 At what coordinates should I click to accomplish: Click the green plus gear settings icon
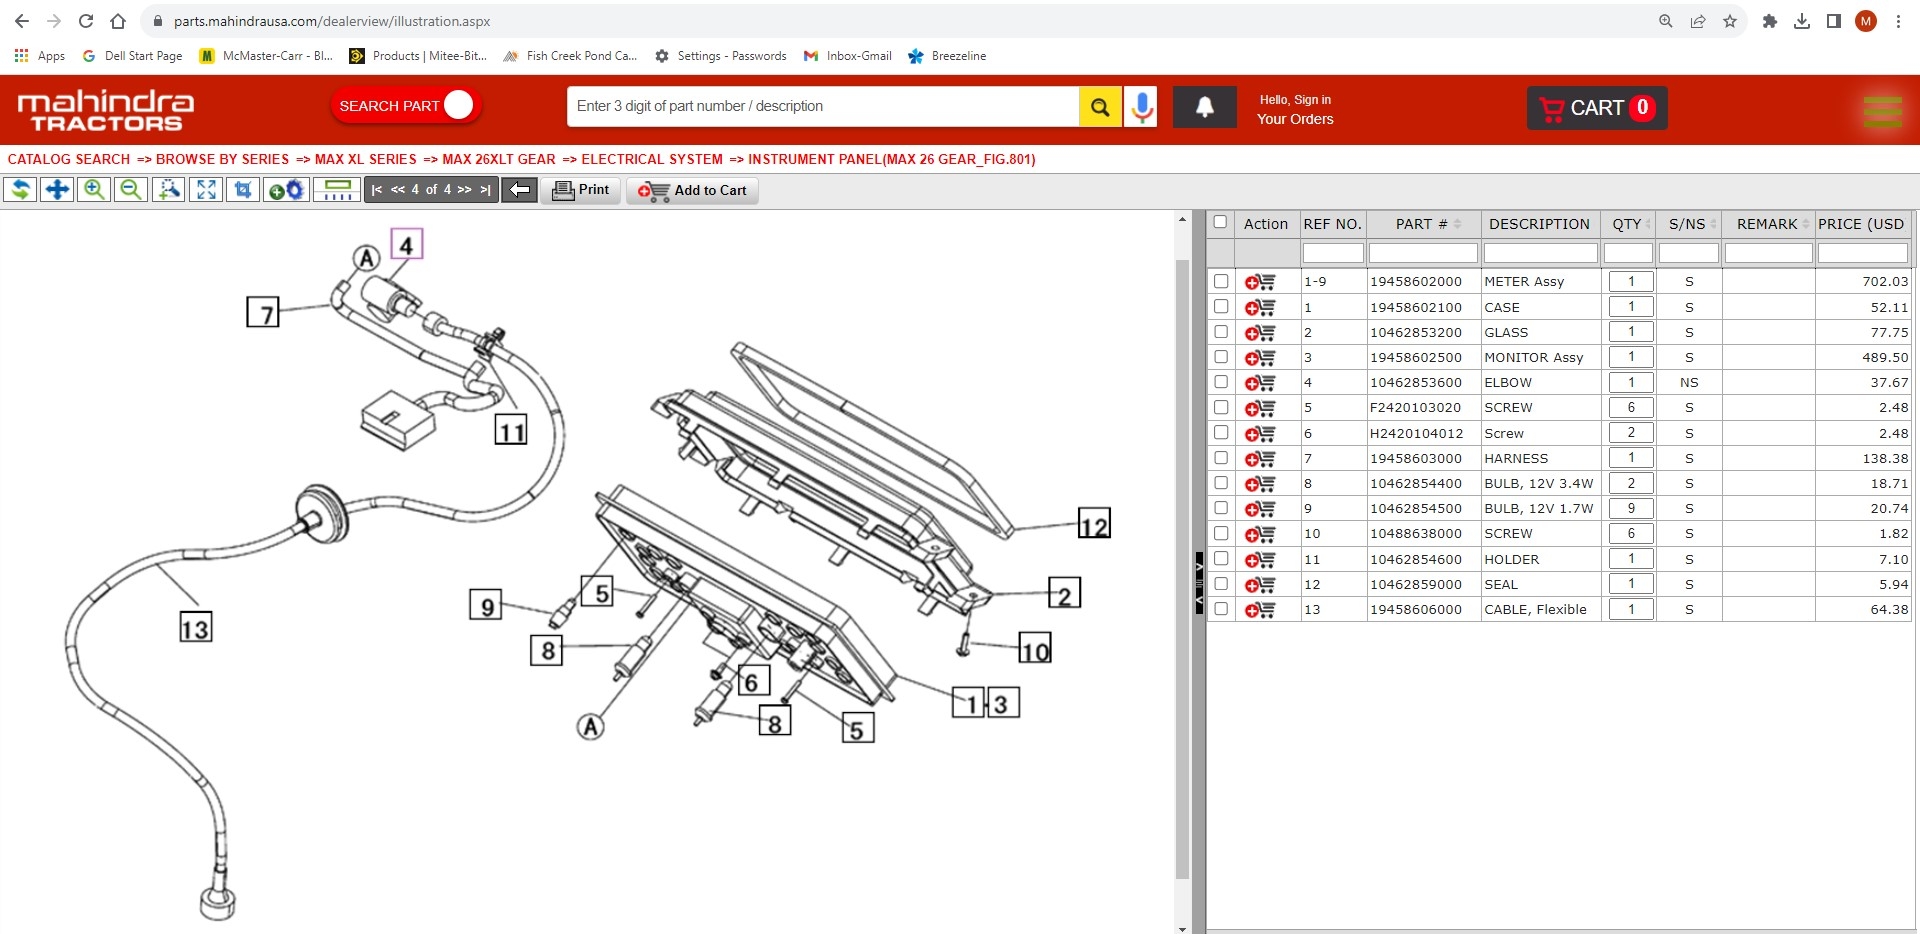point(286,190)
